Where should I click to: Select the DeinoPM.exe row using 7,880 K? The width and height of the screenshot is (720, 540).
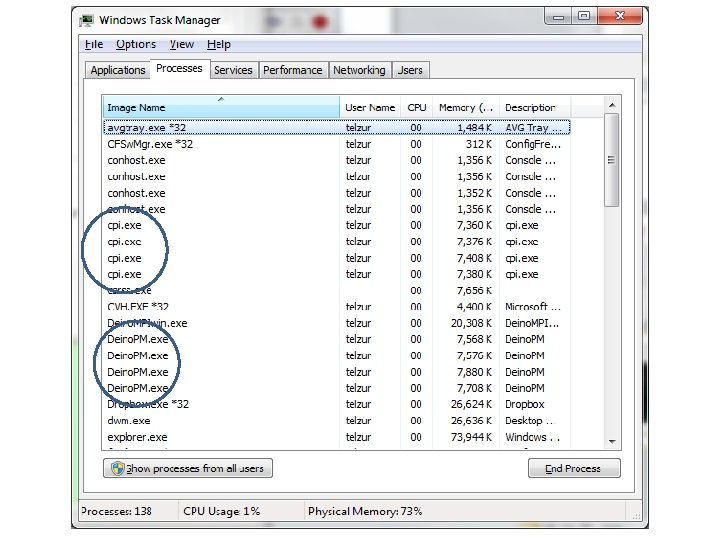coord(337,372)
